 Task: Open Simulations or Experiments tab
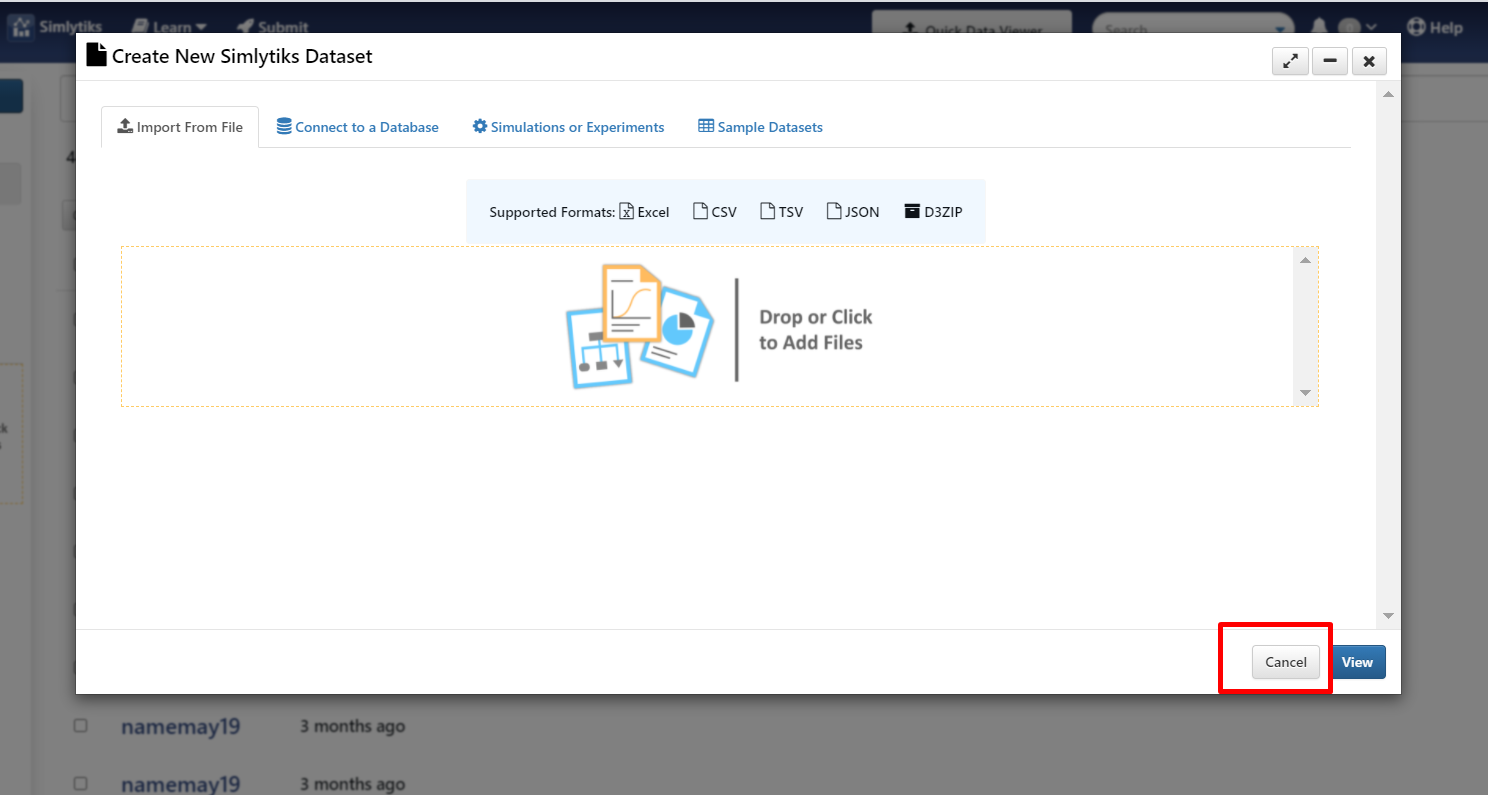(568, 127)
